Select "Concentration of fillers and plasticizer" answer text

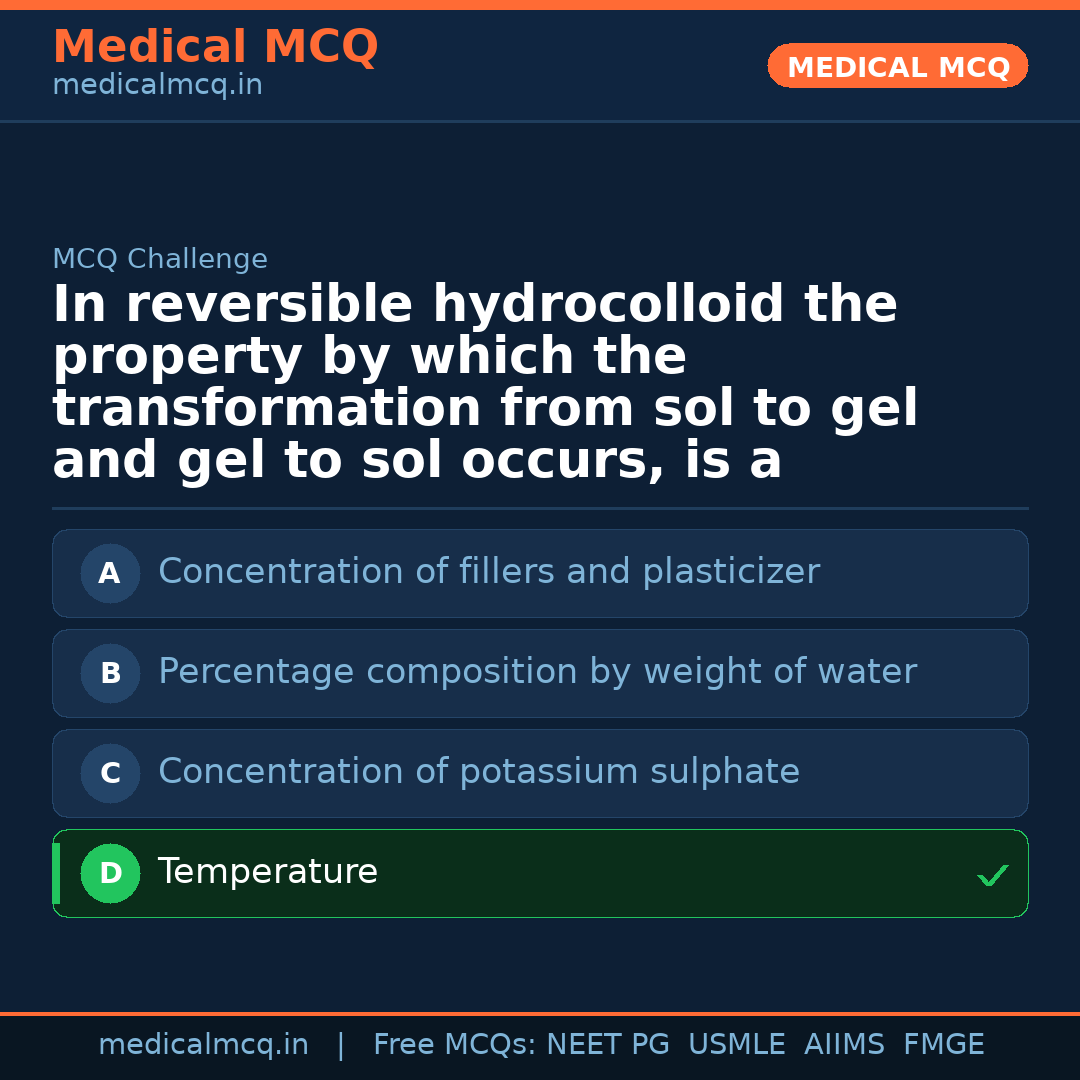pyautogui.click(x=488, y=572)
